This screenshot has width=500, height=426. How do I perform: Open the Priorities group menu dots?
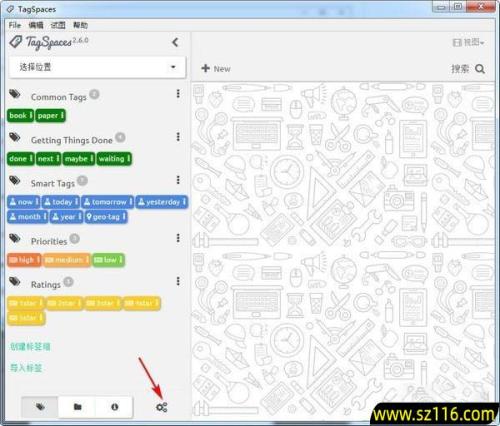[x=178, y=238]
